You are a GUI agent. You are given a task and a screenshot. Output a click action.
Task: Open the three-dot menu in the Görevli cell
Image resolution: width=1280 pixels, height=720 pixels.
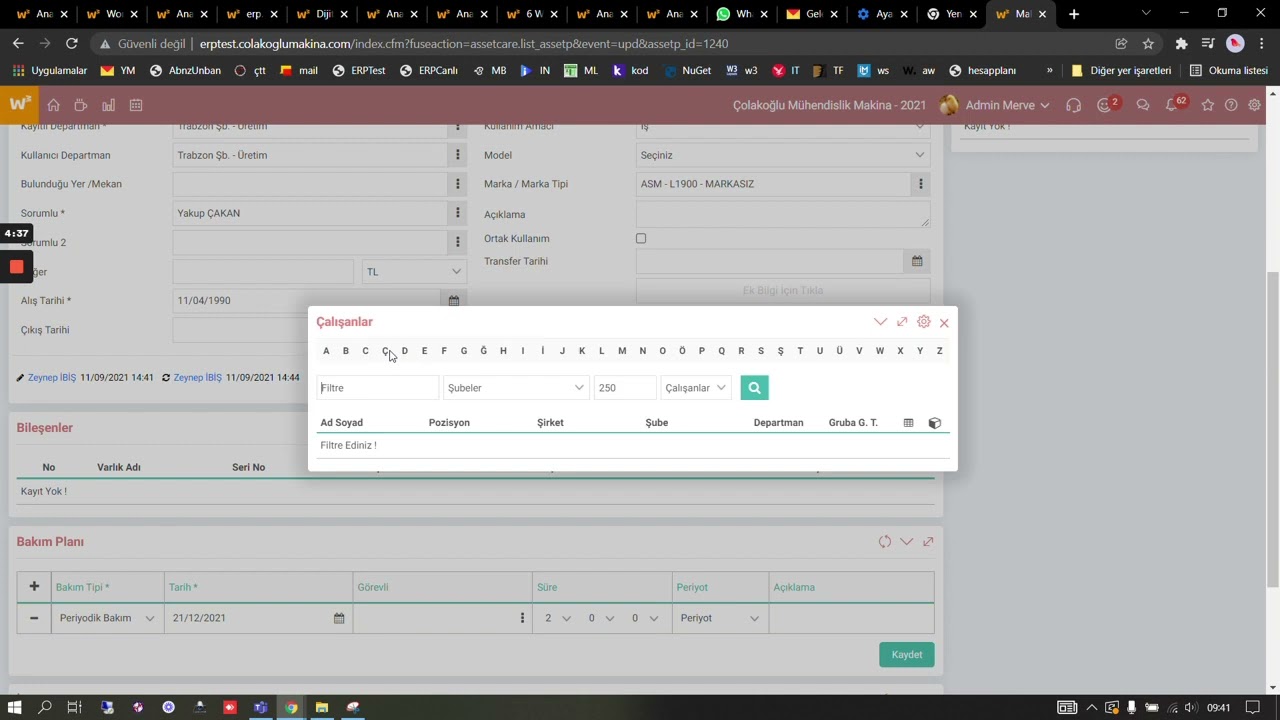[x=522, y=618]
